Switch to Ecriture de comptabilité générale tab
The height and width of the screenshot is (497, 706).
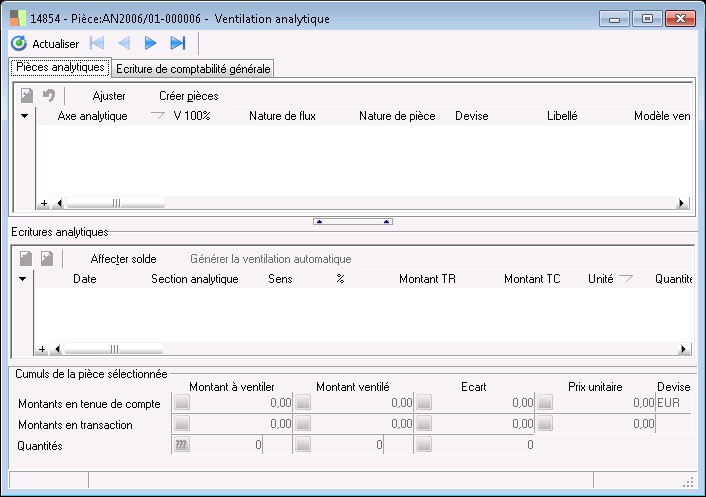click(x=192, y=69)
